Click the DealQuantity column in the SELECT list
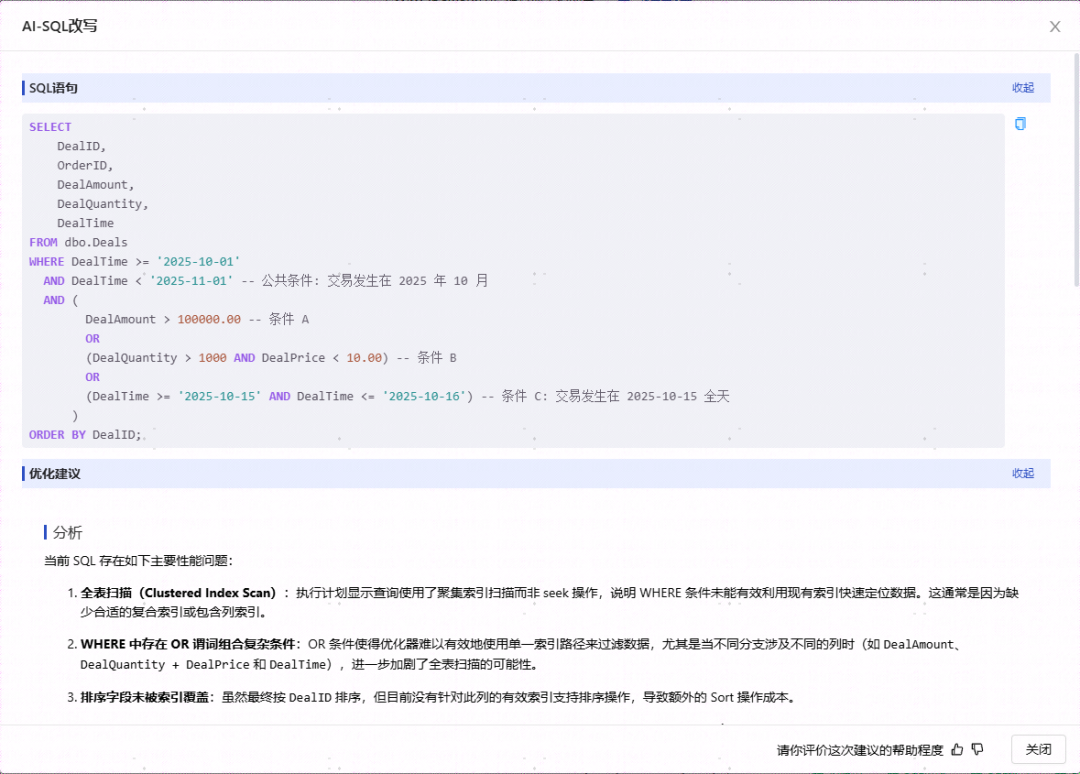The image size is (1080, 774). pos(103,204)
